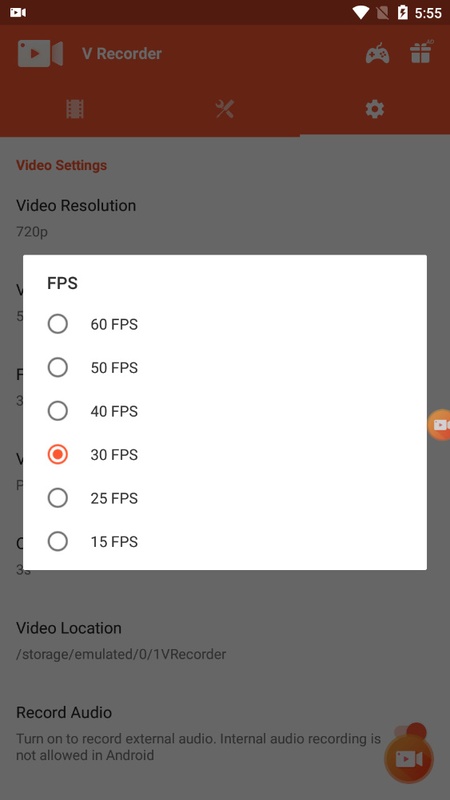This screenshot has width=450, height=800.
Task: Tap the orange camera record button
Action: [x=409, y=759]
